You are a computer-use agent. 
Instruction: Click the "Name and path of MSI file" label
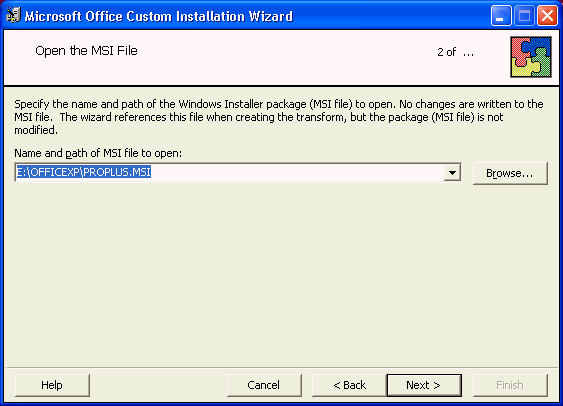pos(98,153)
